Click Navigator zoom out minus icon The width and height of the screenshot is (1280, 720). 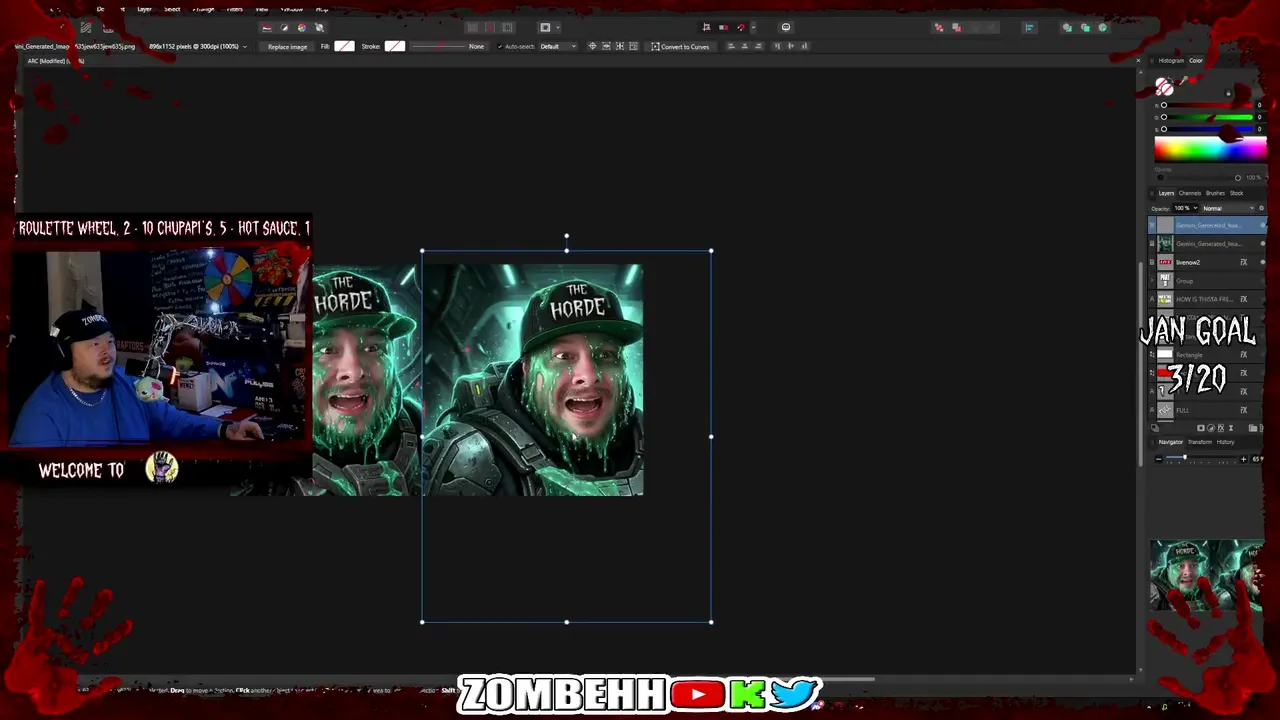click(x=1158, y=459)
